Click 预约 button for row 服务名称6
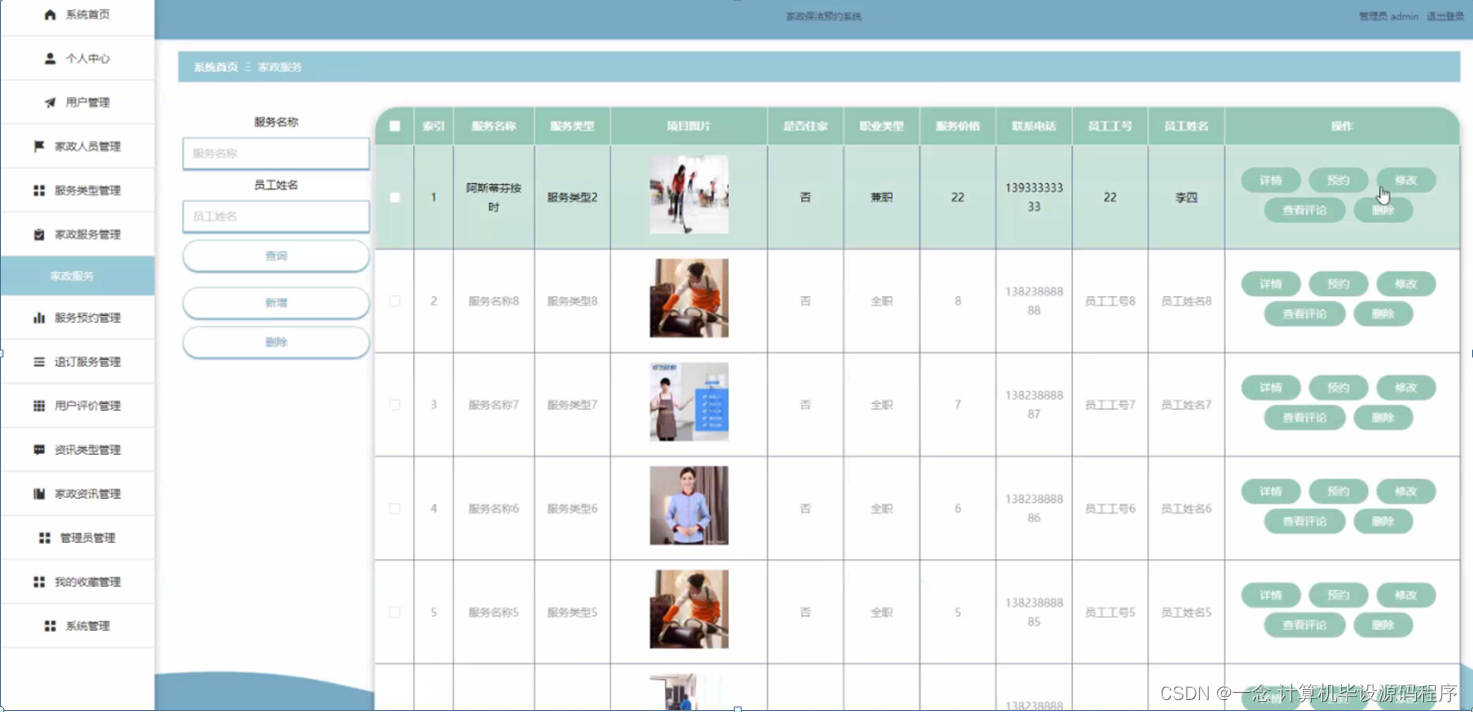The height and width of the screenshot is (712, 1473). pos(1339,492)
